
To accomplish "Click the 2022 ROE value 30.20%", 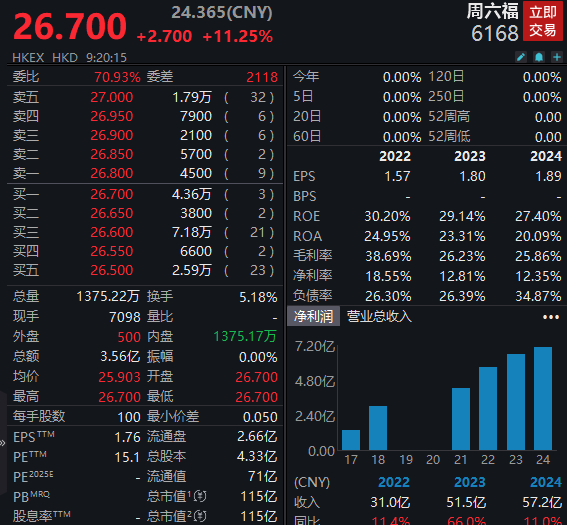I will [x=387, y=216].
